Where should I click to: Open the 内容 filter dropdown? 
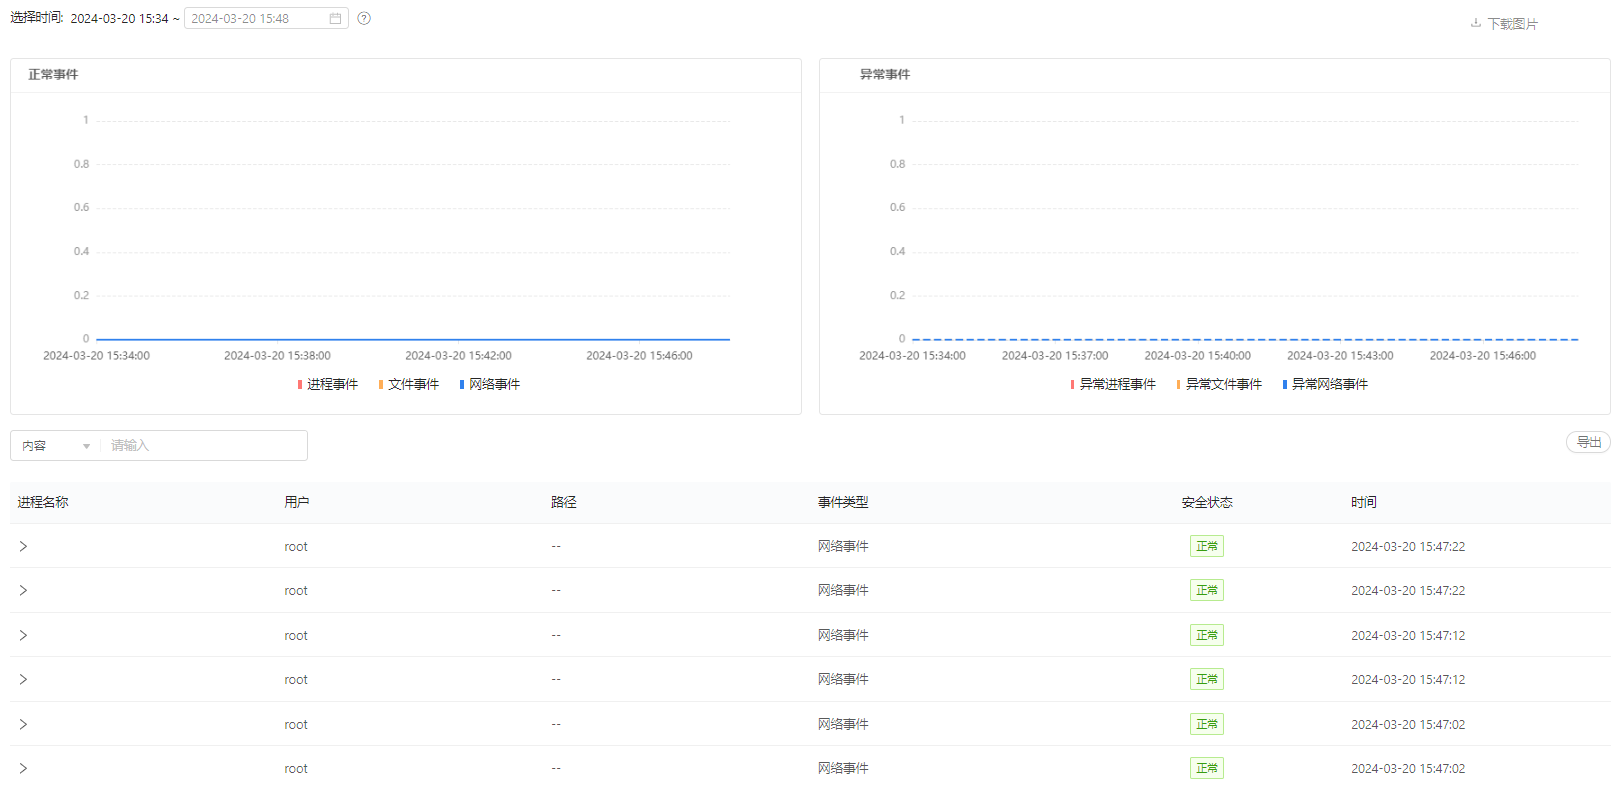[56, 446]
